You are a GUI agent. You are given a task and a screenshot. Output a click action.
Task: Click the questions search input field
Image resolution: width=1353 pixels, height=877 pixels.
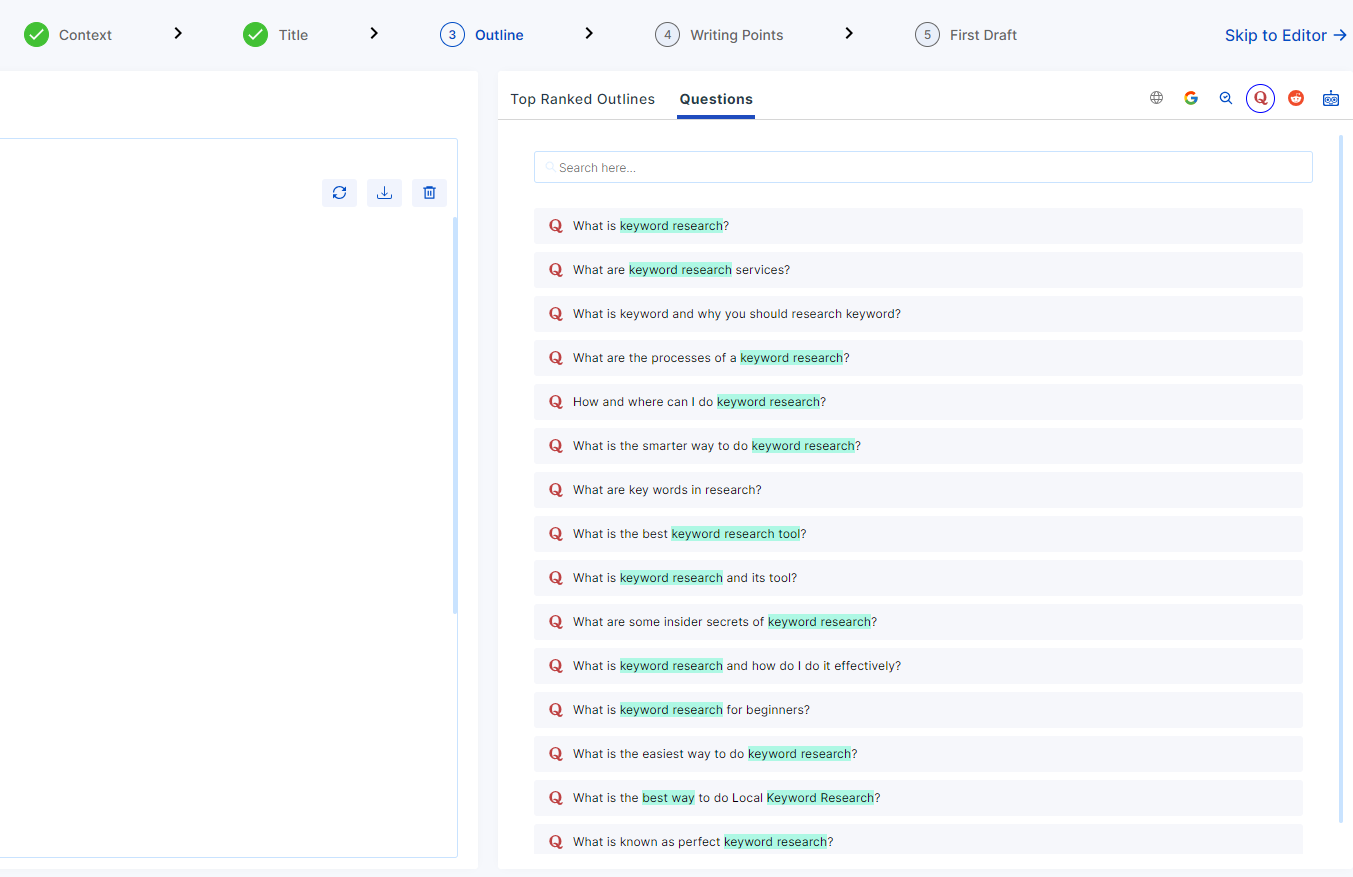[x=922, y=168]
